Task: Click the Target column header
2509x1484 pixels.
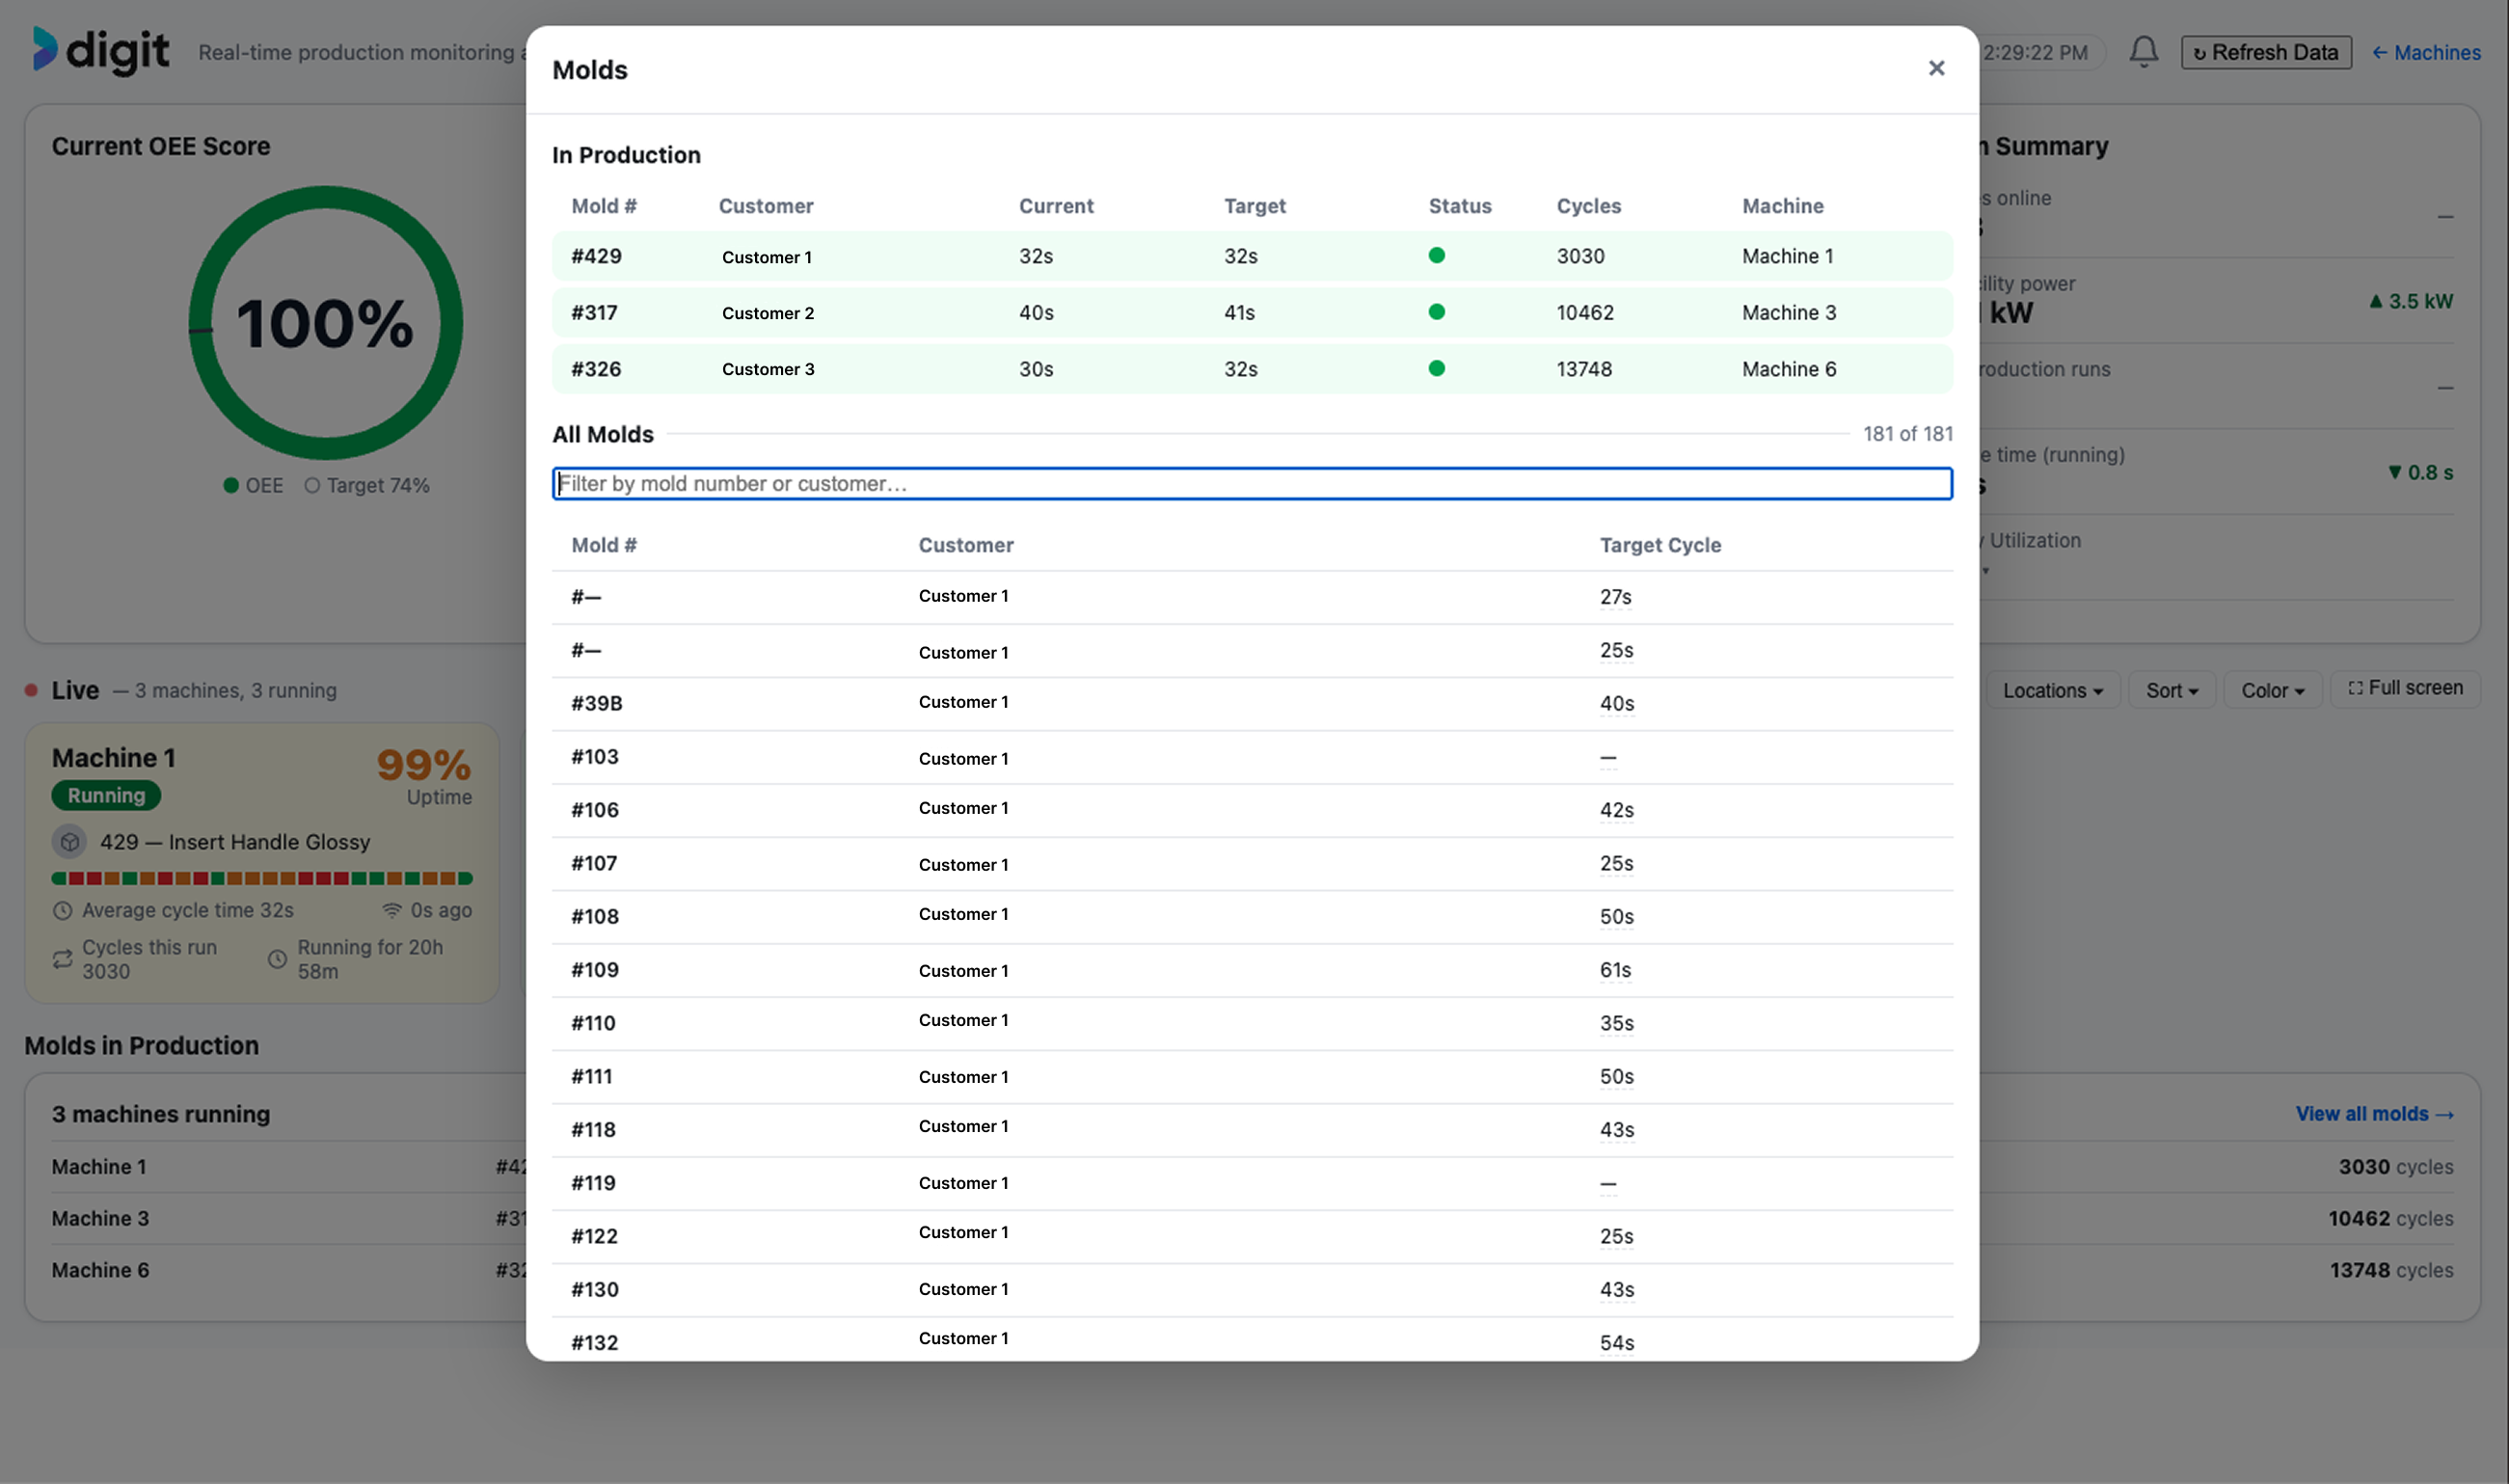Action: coord(1255,206)
